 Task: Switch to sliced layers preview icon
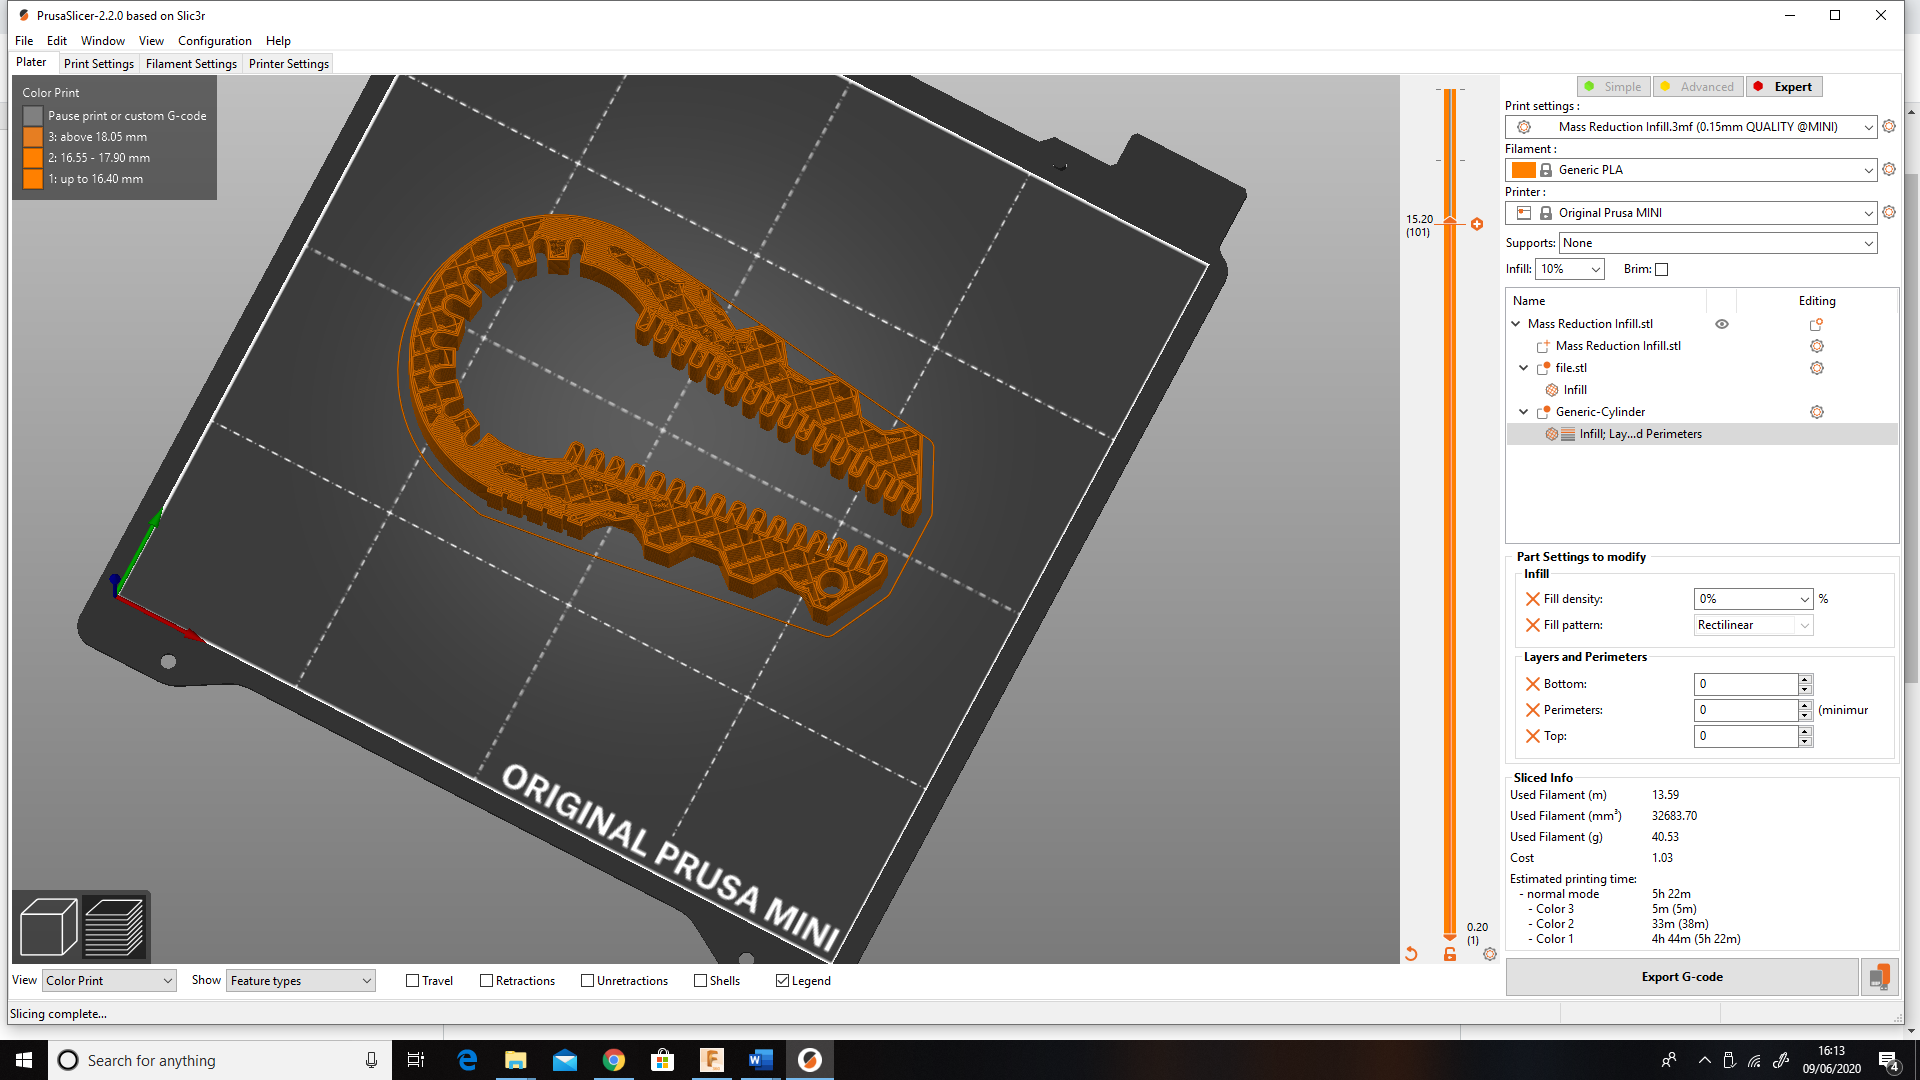point(114,927)
